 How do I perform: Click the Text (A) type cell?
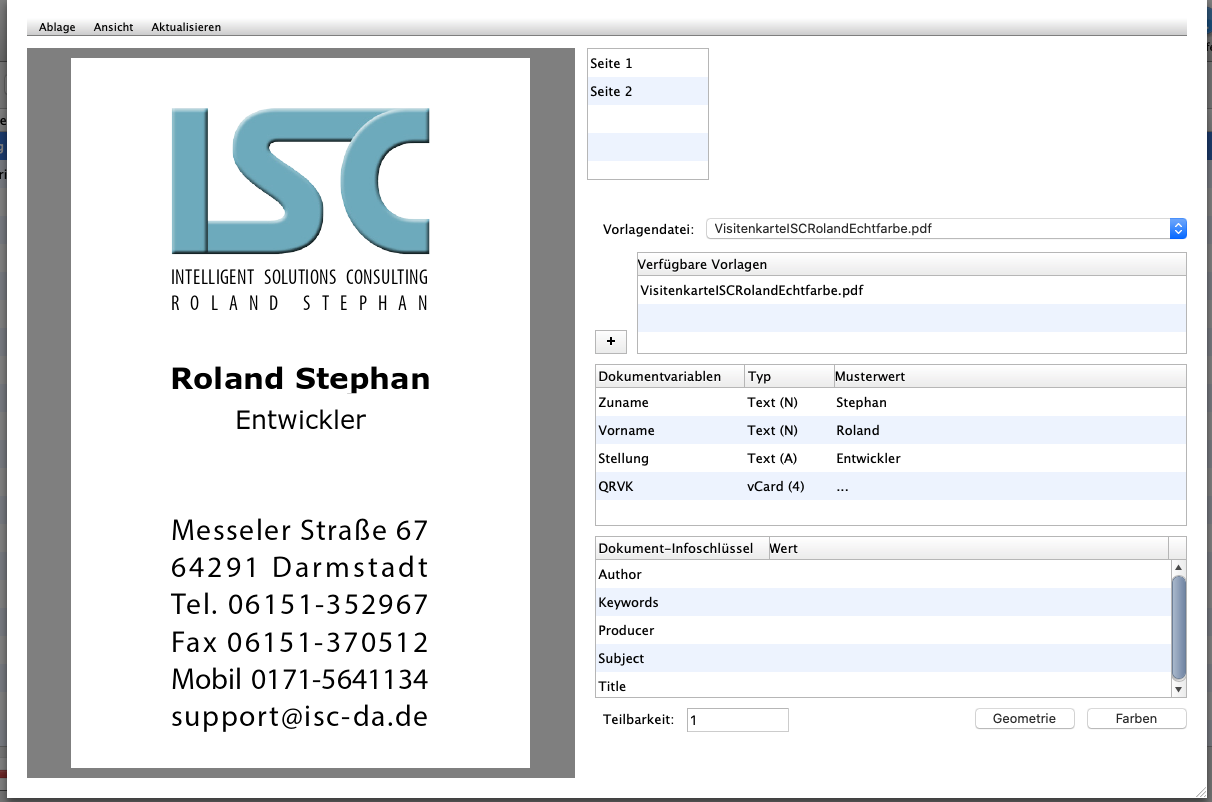pyautogui.click(x=773, y=458)
